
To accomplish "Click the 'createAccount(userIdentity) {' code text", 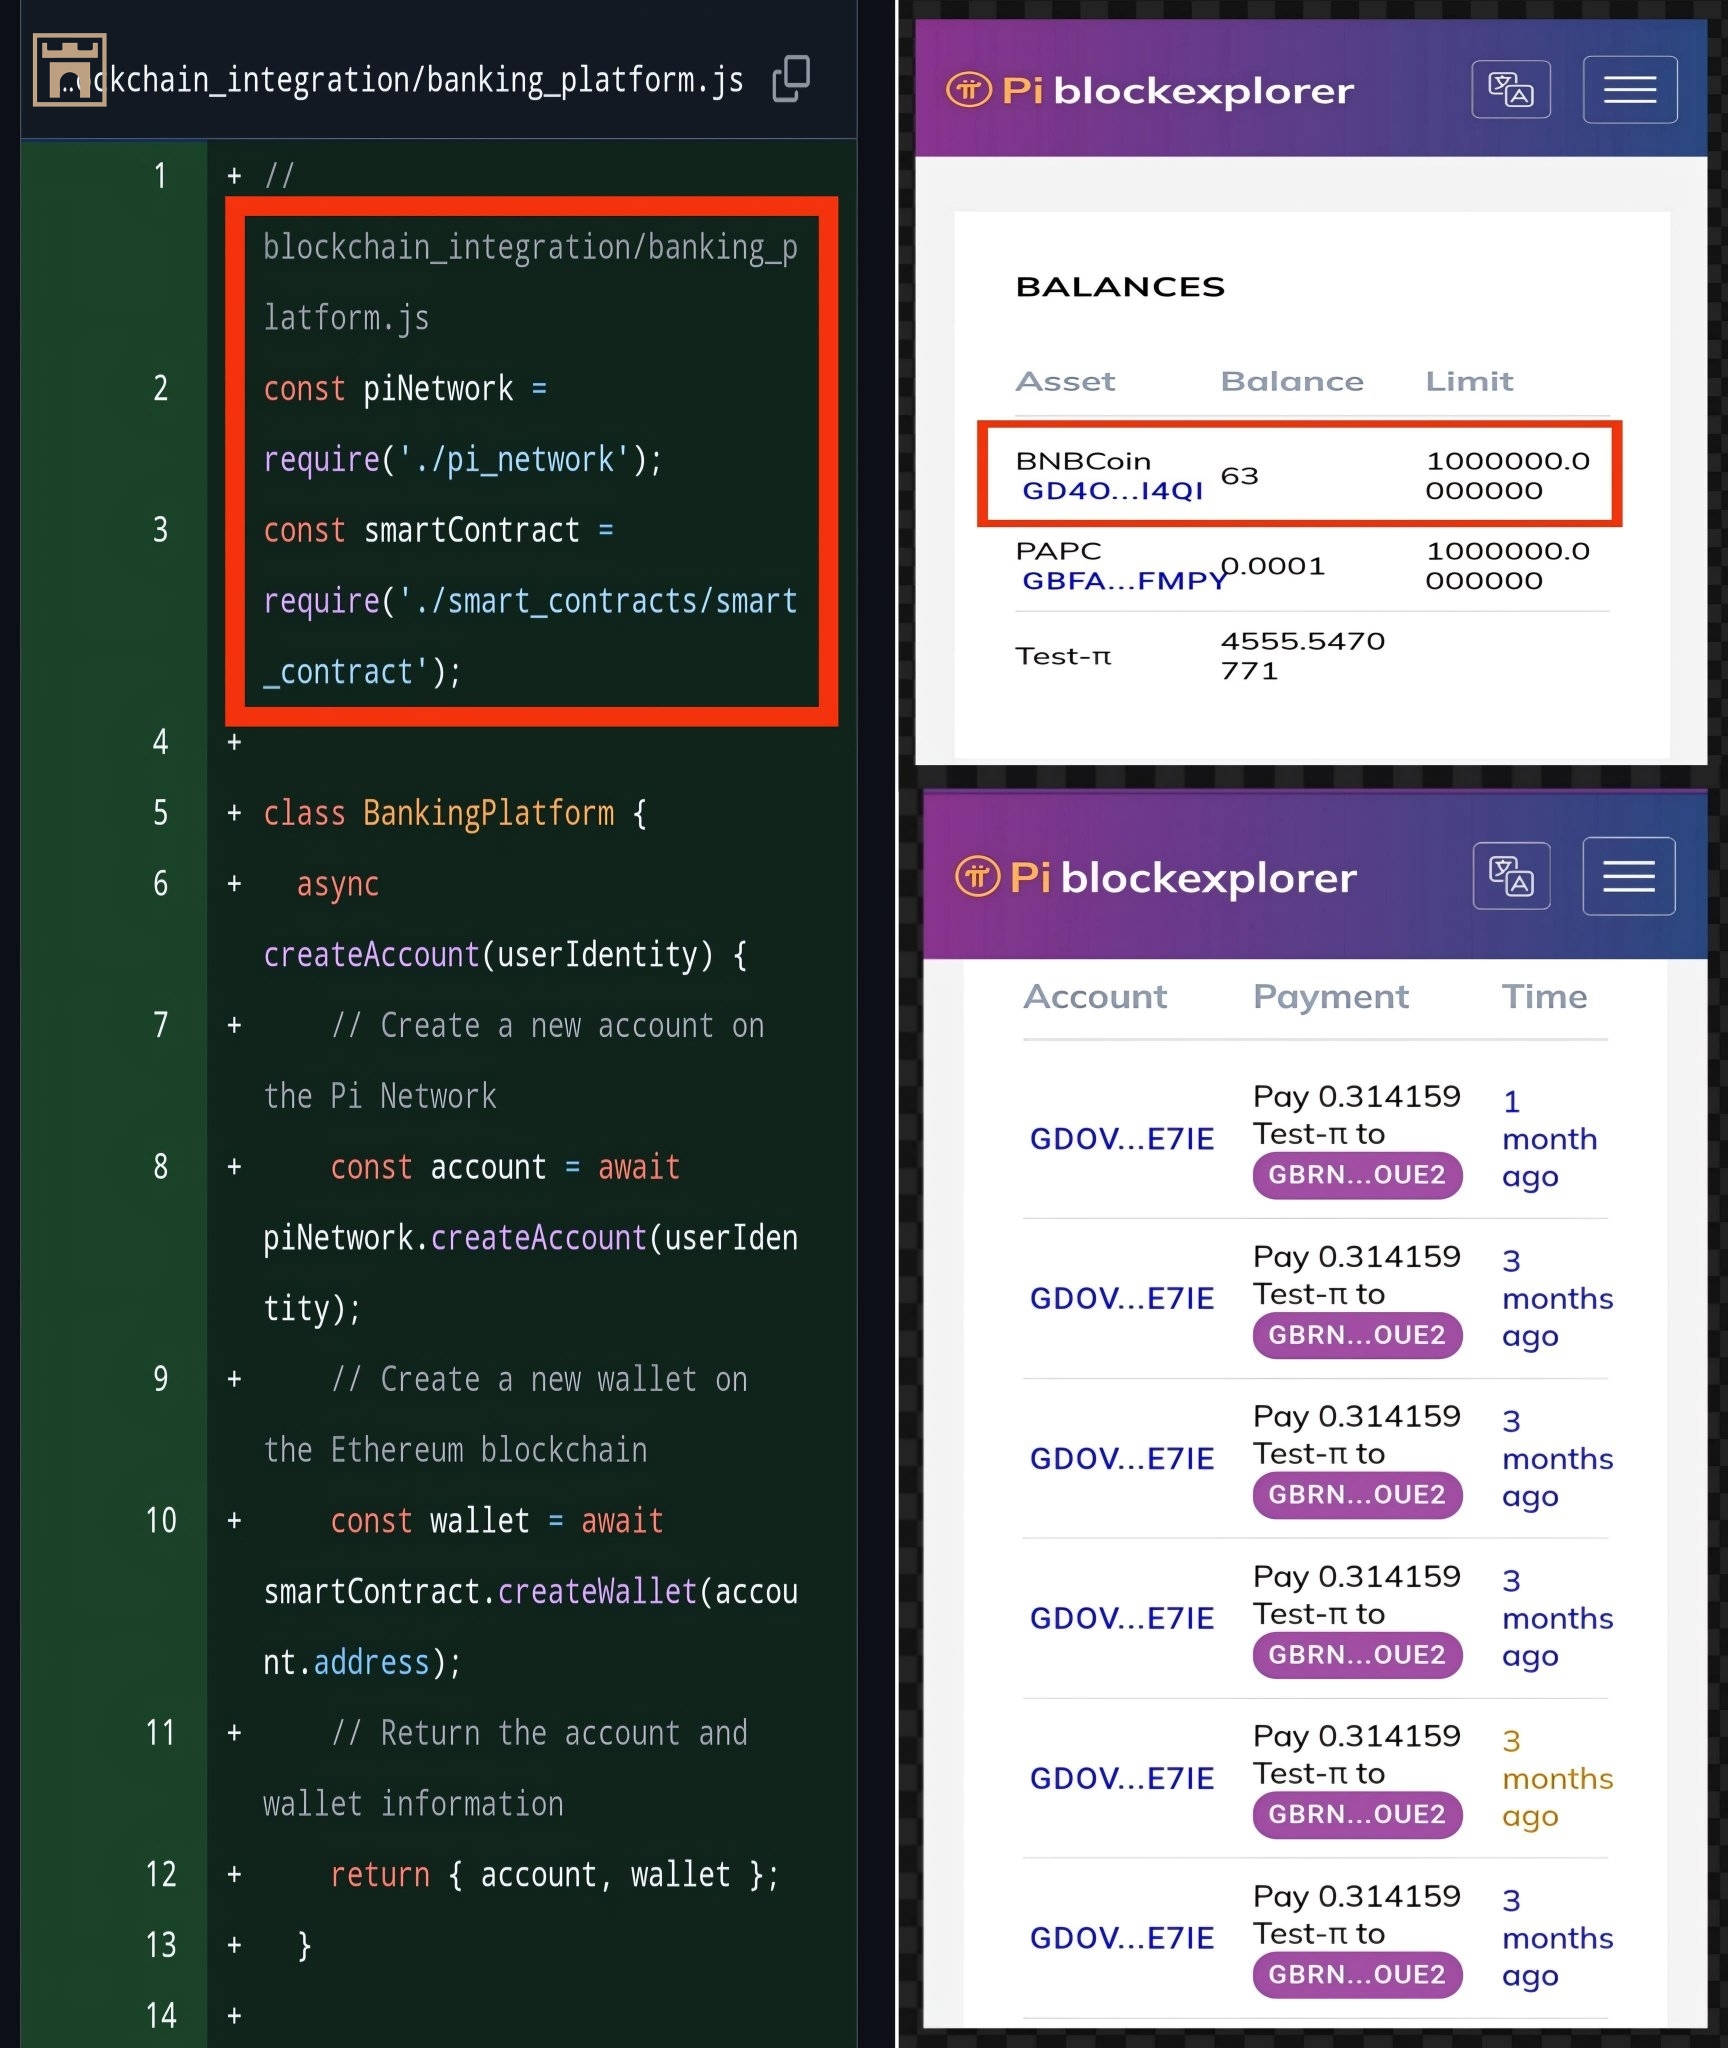I will (505, 955).
